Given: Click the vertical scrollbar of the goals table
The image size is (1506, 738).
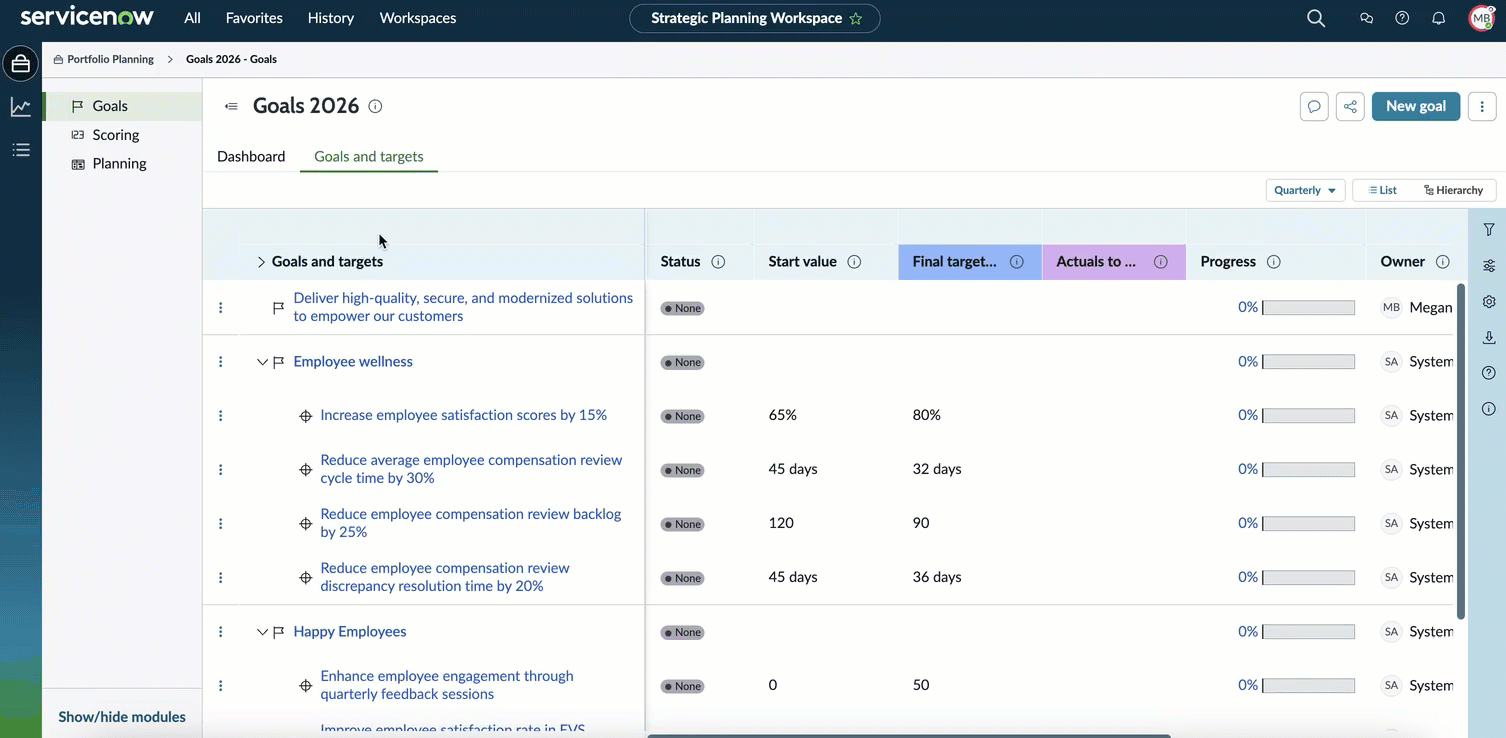Looking at the screenshot, I should tap(1461, 450).
